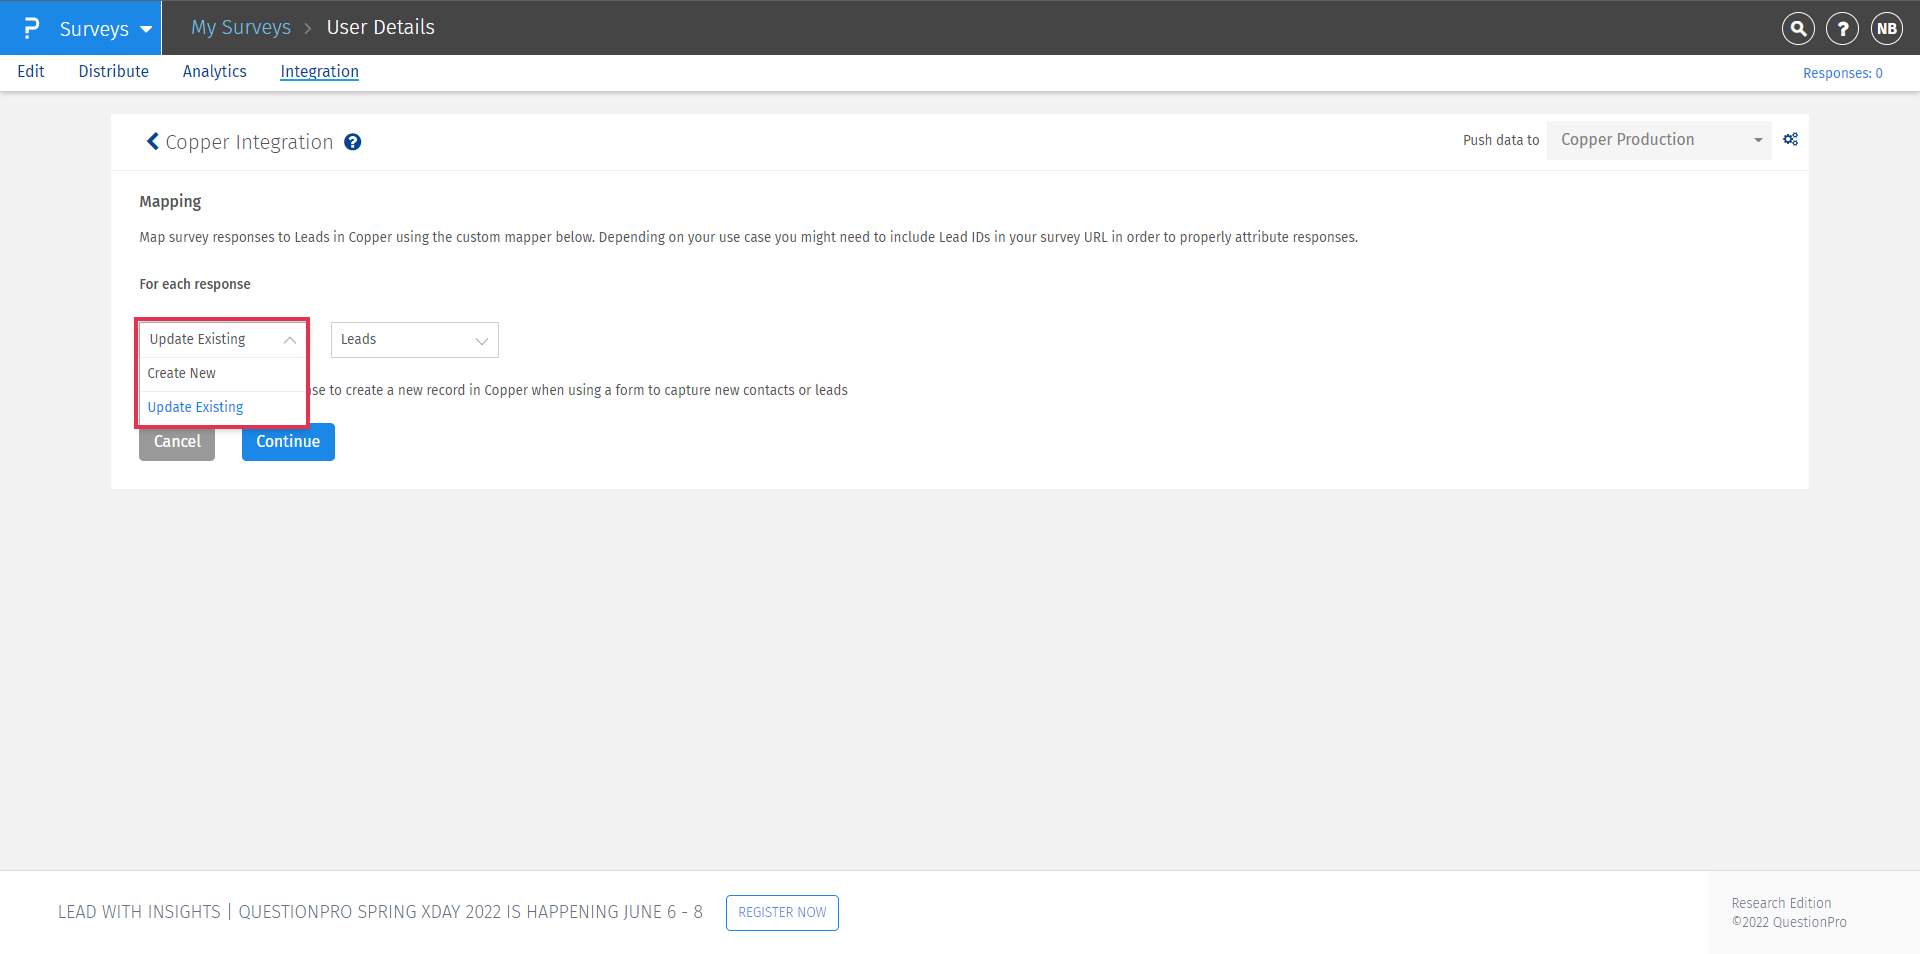Open the Push data to Copper Production dropdown
This screenshot has width=1920, height=954.
coord(1658,139)
